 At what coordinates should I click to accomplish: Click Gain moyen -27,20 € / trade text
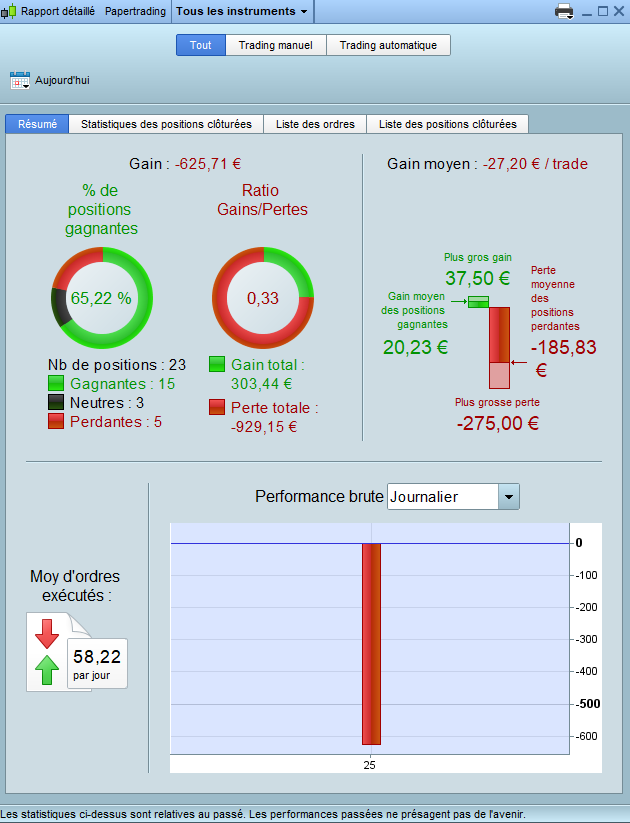[487, 164]
